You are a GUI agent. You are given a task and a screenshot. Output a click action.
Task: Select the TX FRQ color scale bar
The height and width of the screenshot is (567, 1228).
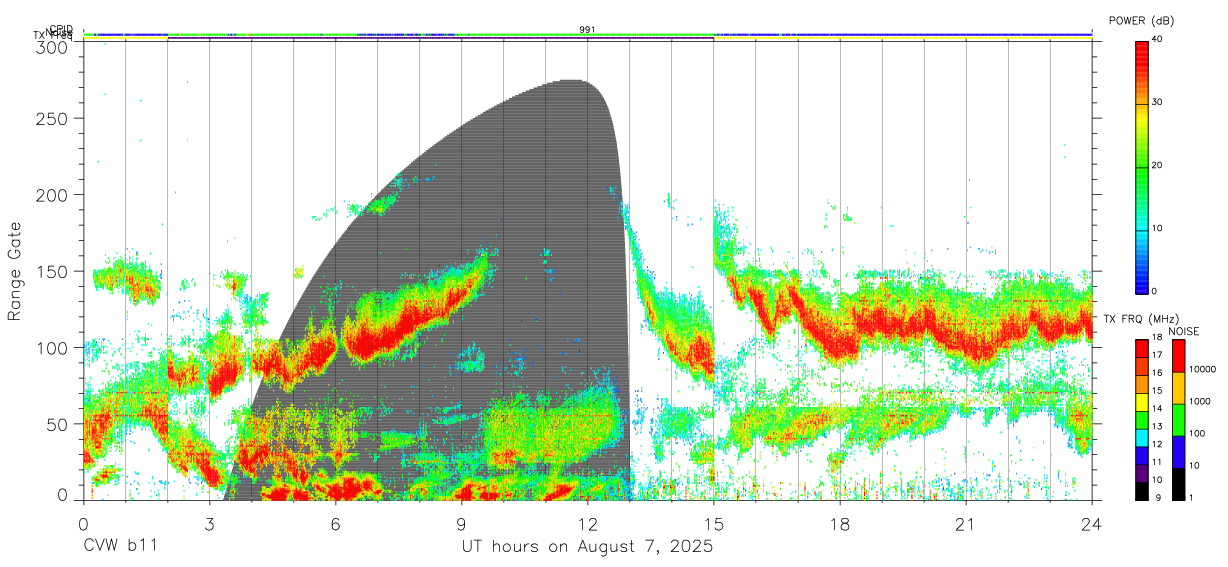[x=1141, y=420]
